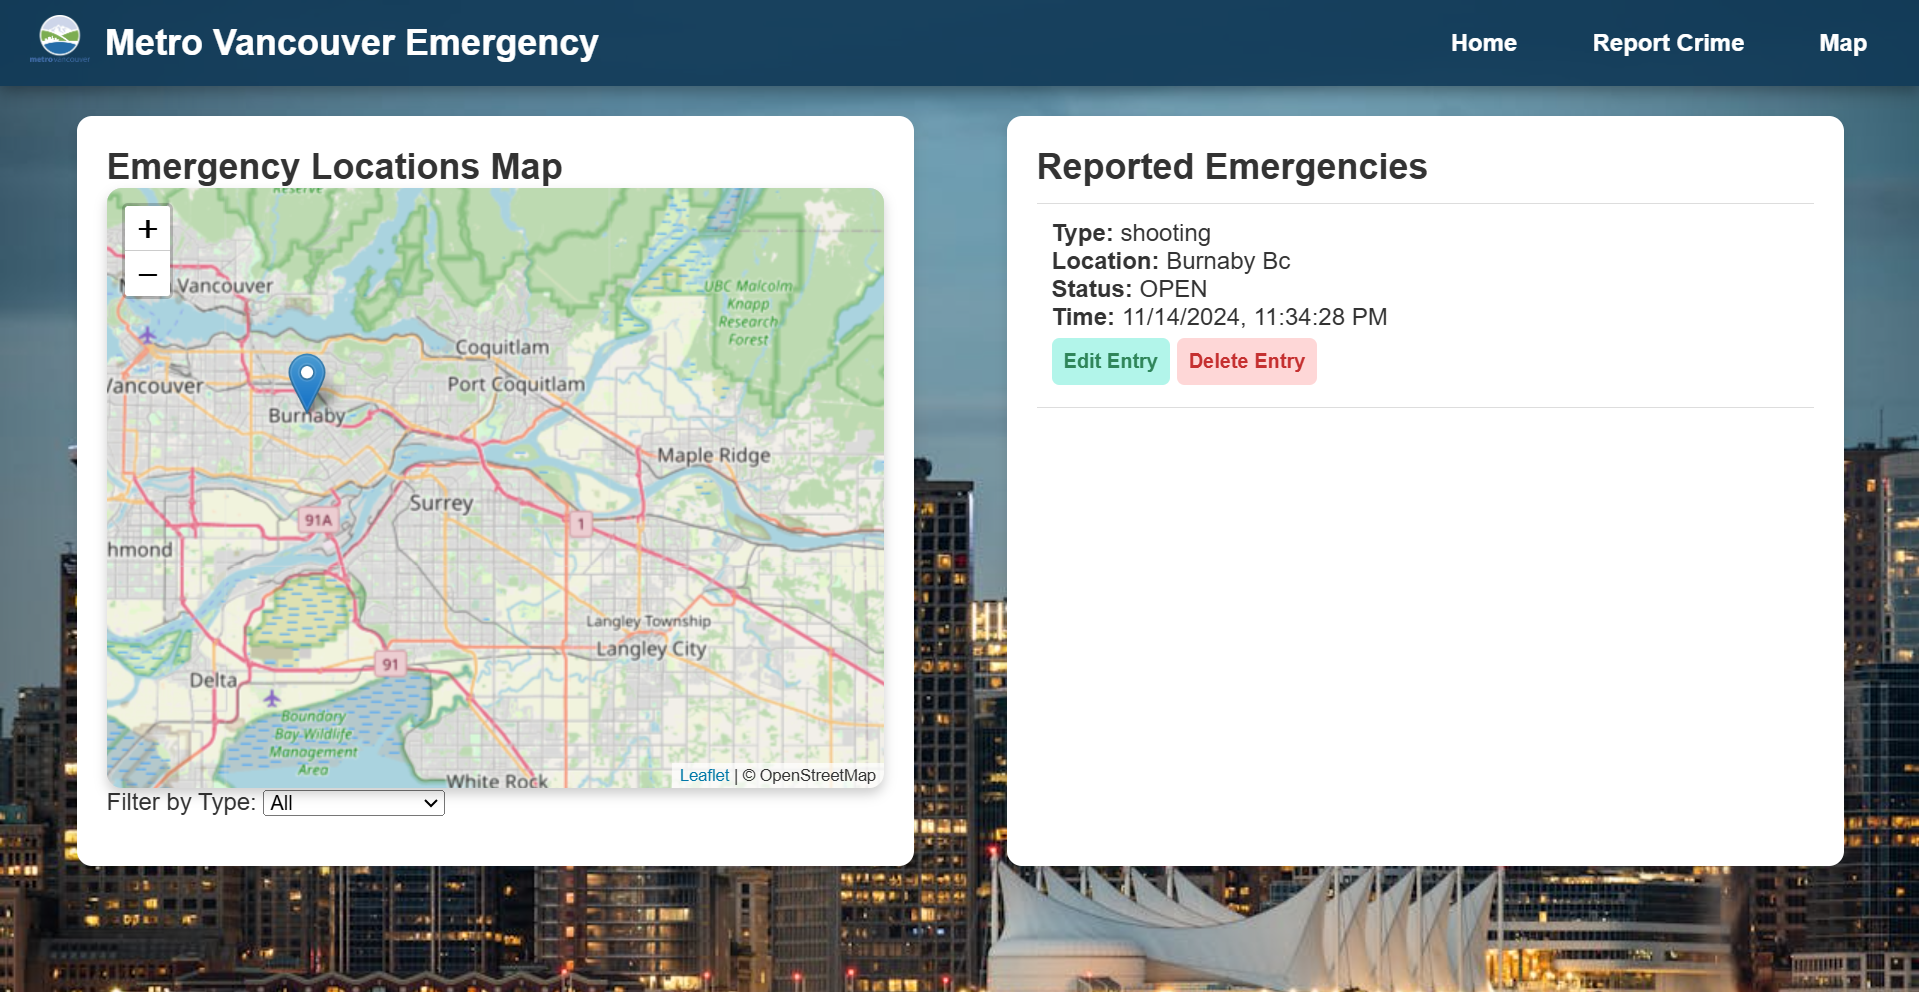1919x992 pixels.
Task: Click the highway 91 route shield on map
Action: pos(390,662)
